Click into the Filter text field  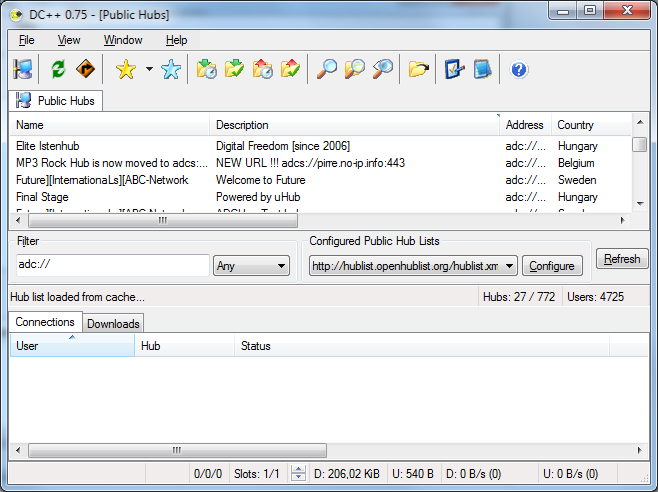point(111,265)
